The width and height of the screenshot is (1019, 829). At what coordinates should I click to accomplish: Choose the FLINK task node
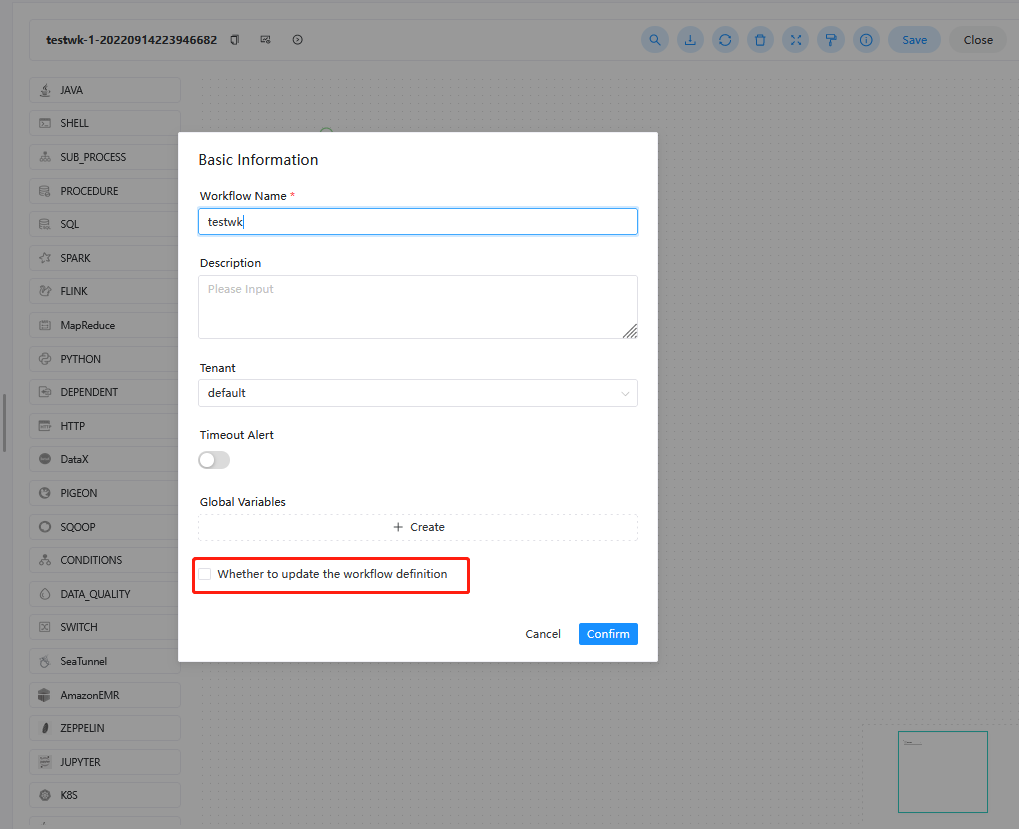click(105, 291)
